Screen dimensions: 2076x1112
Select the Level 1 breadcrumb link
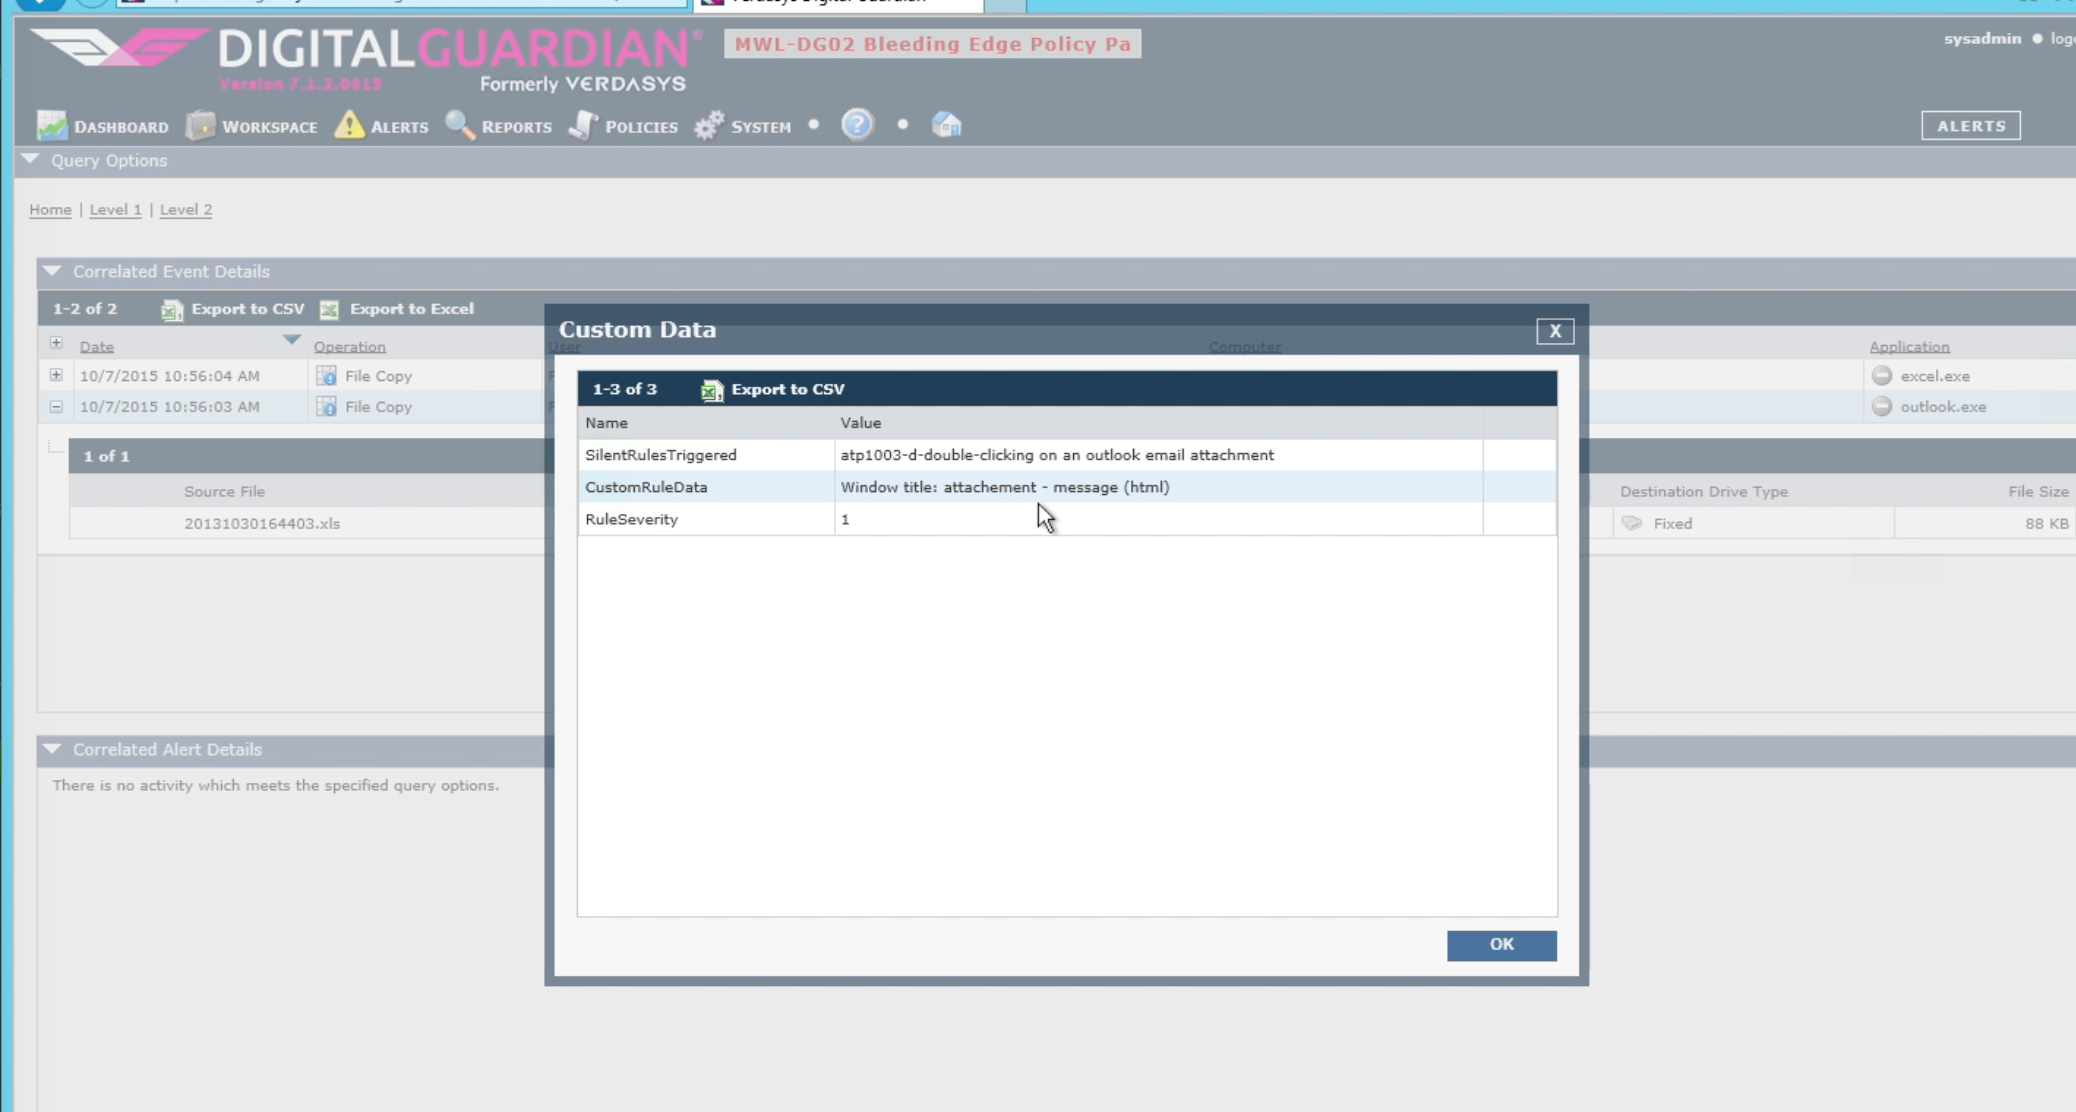pos(115,209)
